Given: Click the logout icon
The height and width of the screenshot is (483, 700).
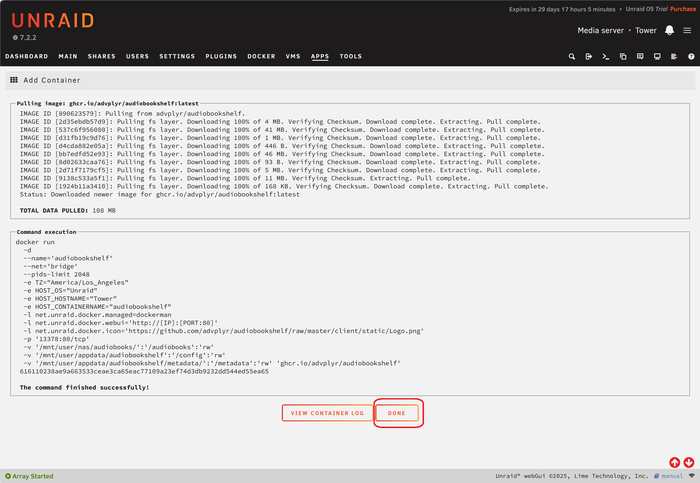Looking at the screenshot, I should [x=589, y=57].
